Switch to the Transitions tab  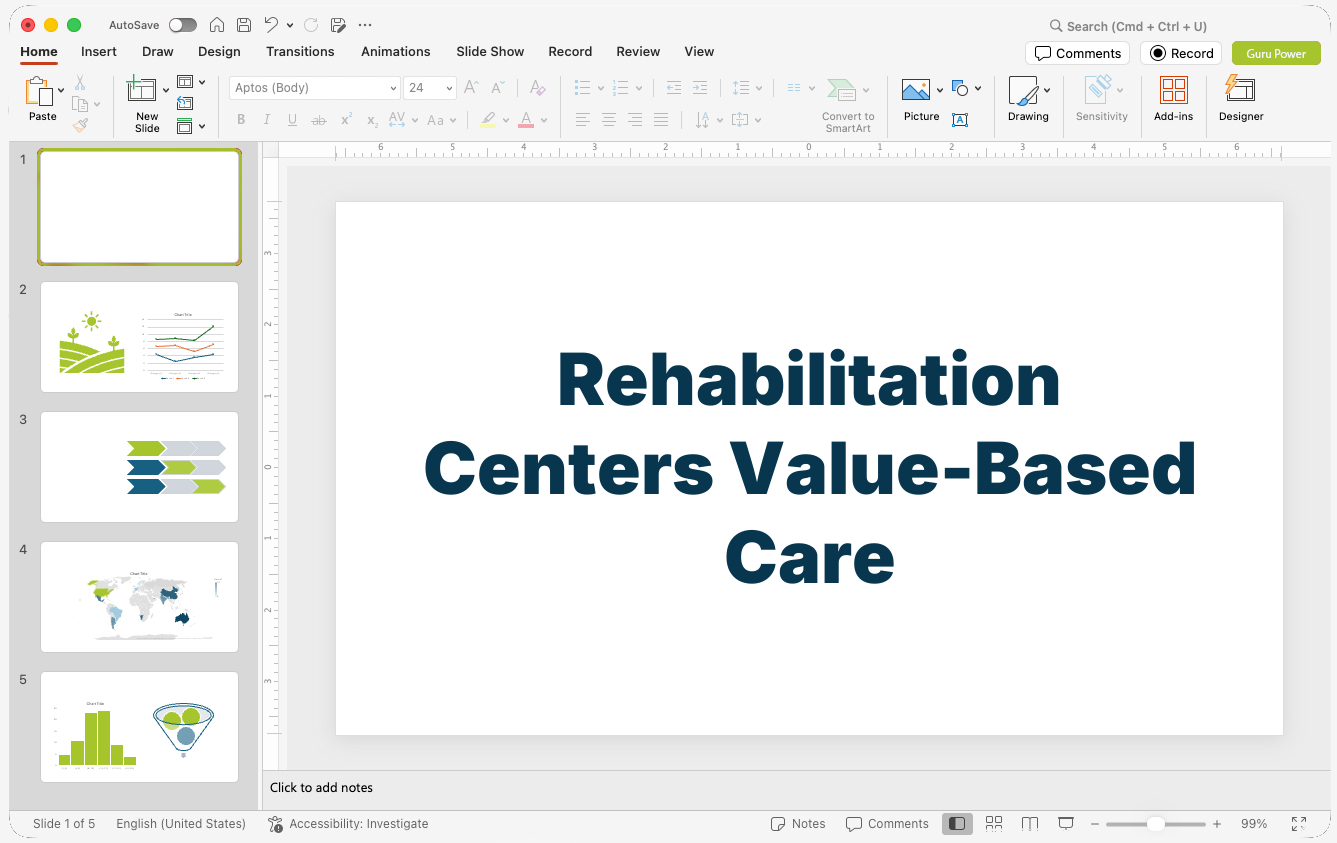(x=300, y=52)
